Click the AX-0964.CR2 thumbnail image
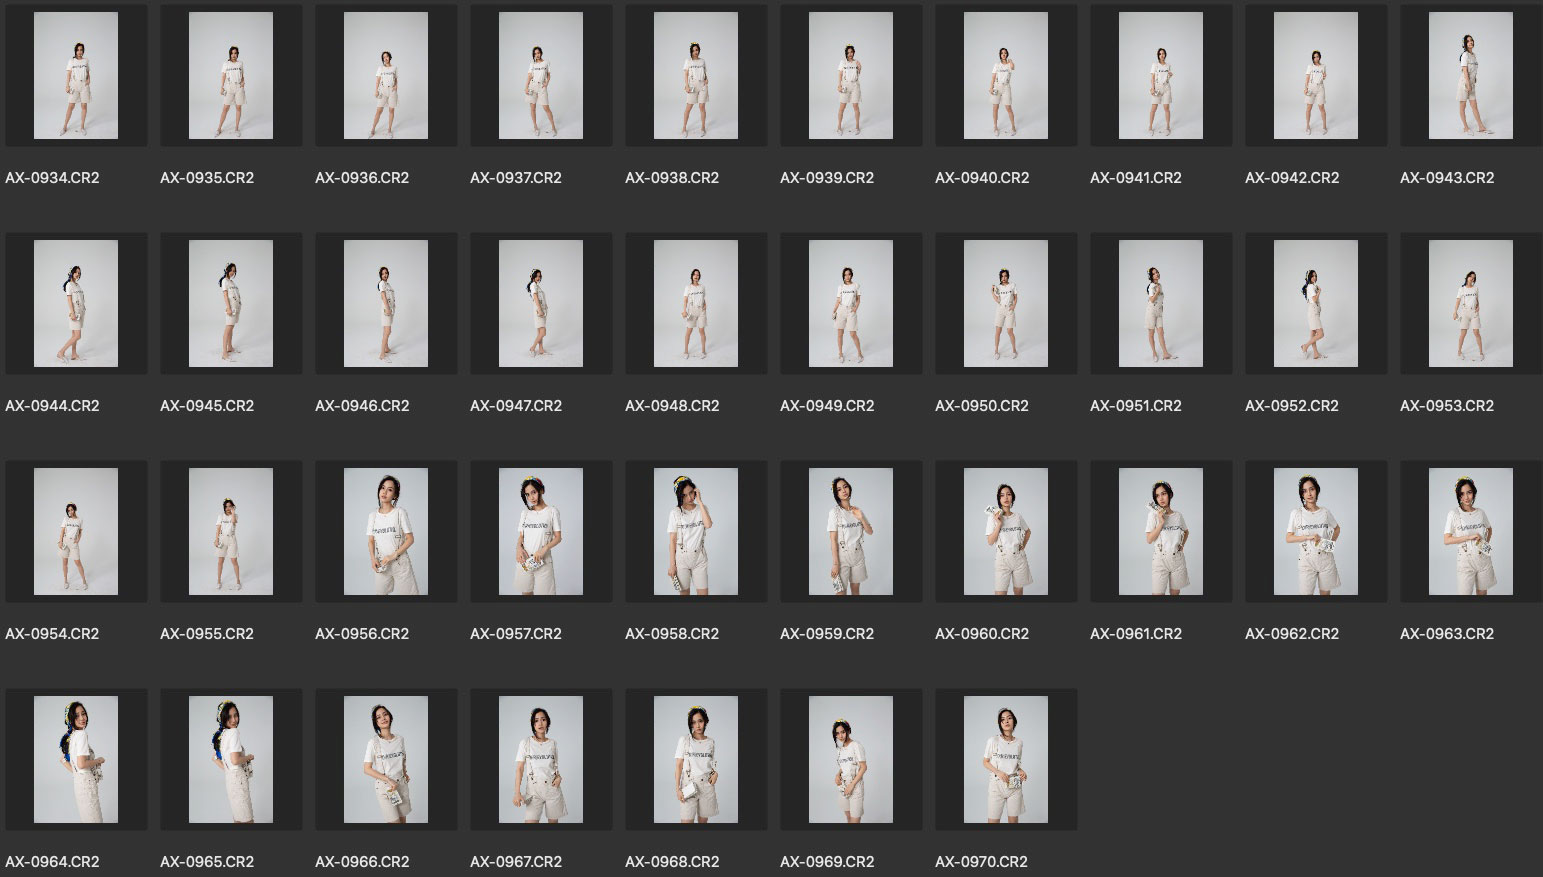 click(x=76, y=760)
